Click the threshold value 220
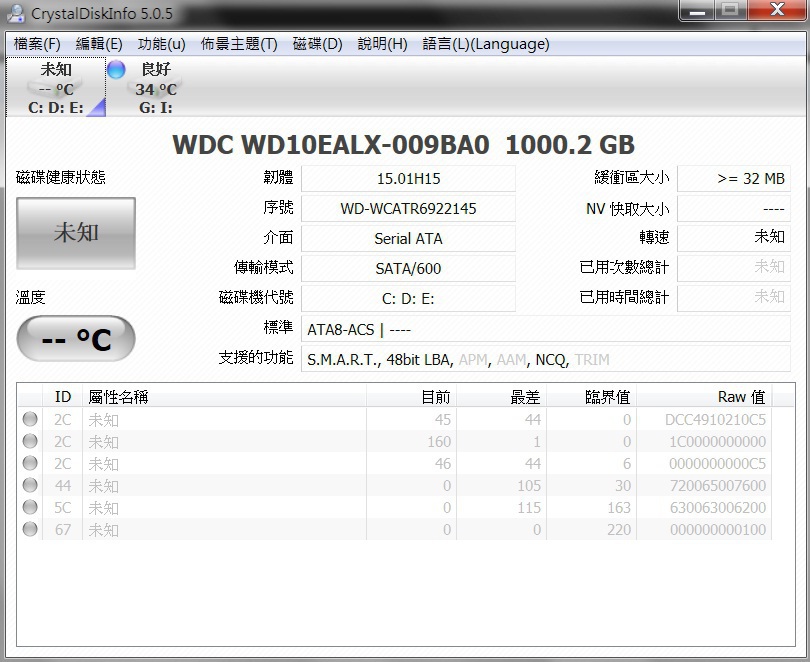The width and height of the screenshot is (810, 662). click(619, 530)
